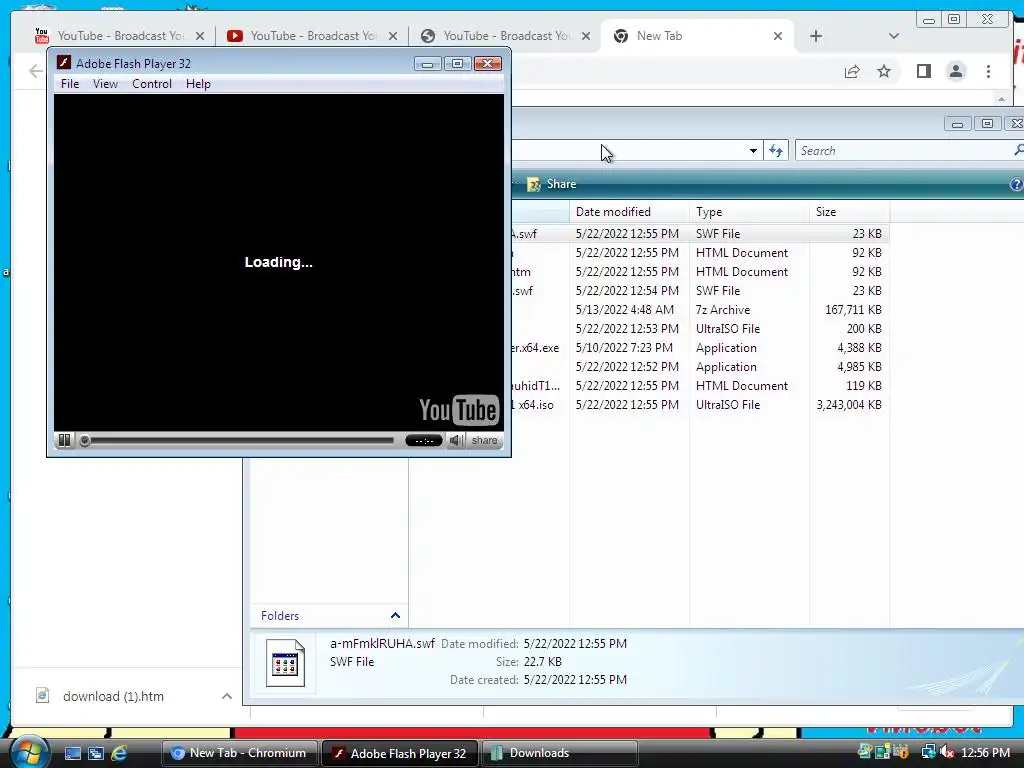Launch Internet Explorer from quick launch
The height and width of the screenshot is (768, 1024).
click(119, 753)
